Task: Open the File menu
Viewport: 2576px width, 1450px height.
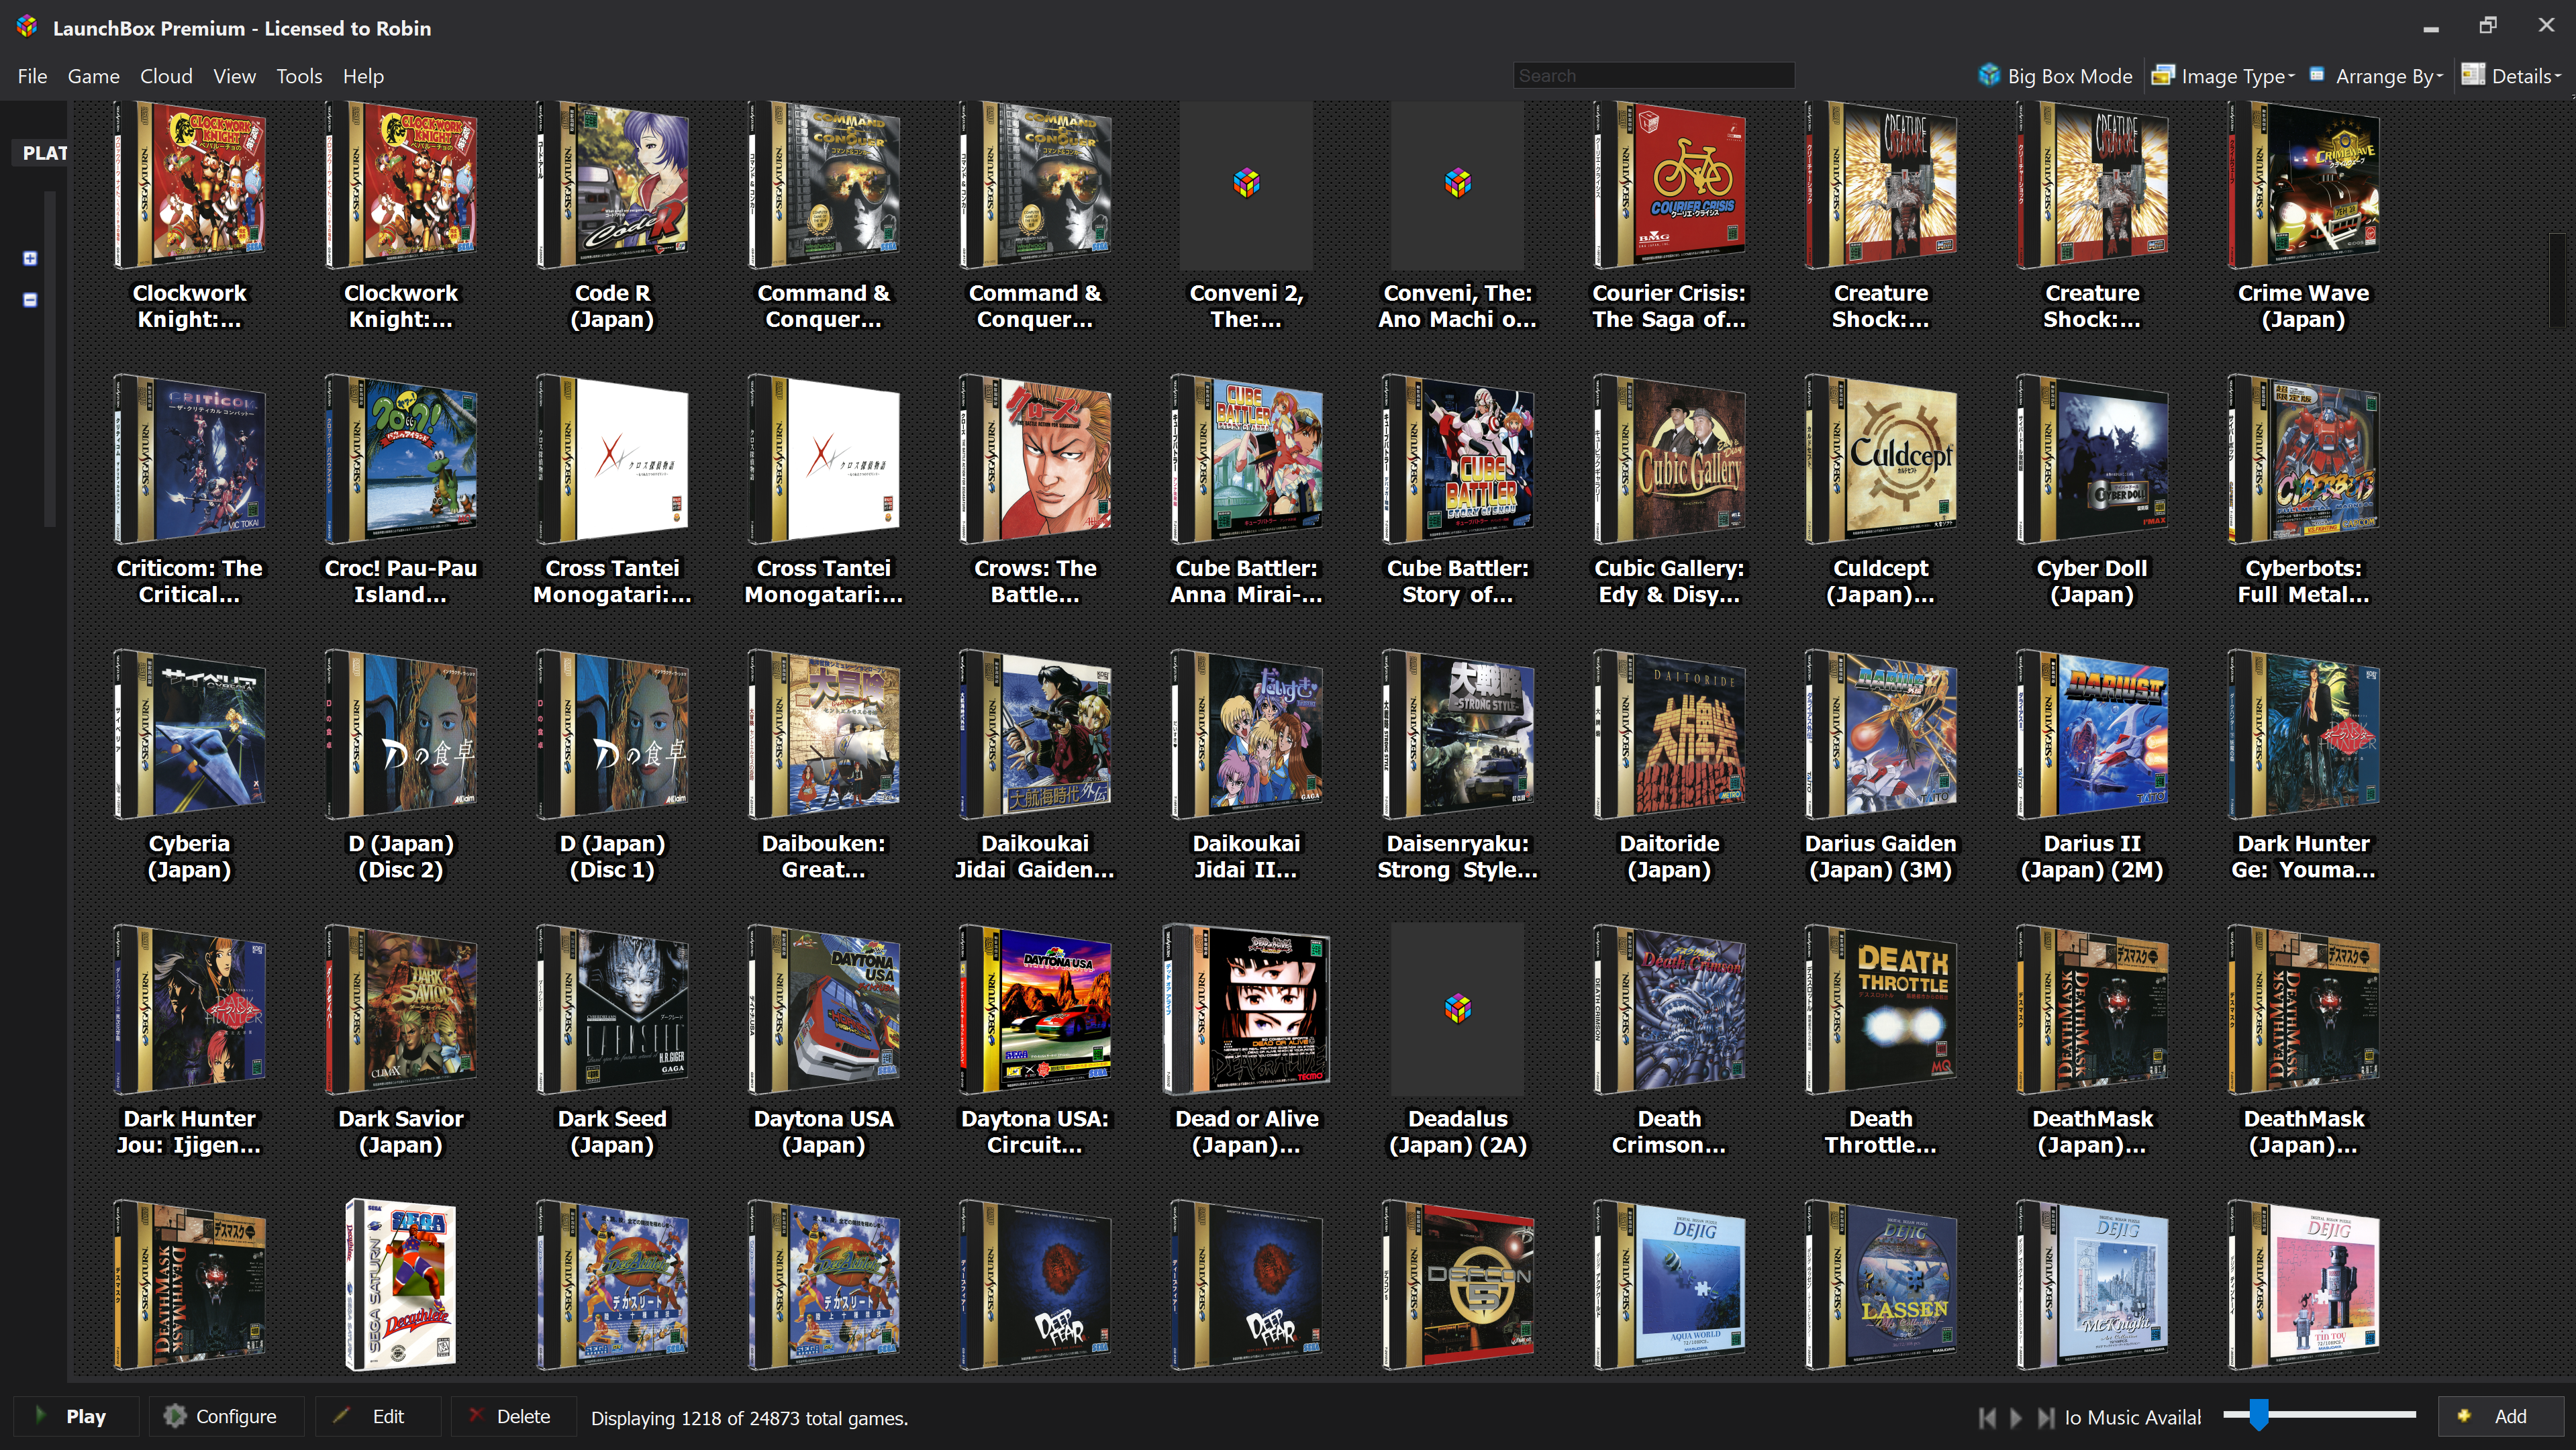Action: point(32,76)
